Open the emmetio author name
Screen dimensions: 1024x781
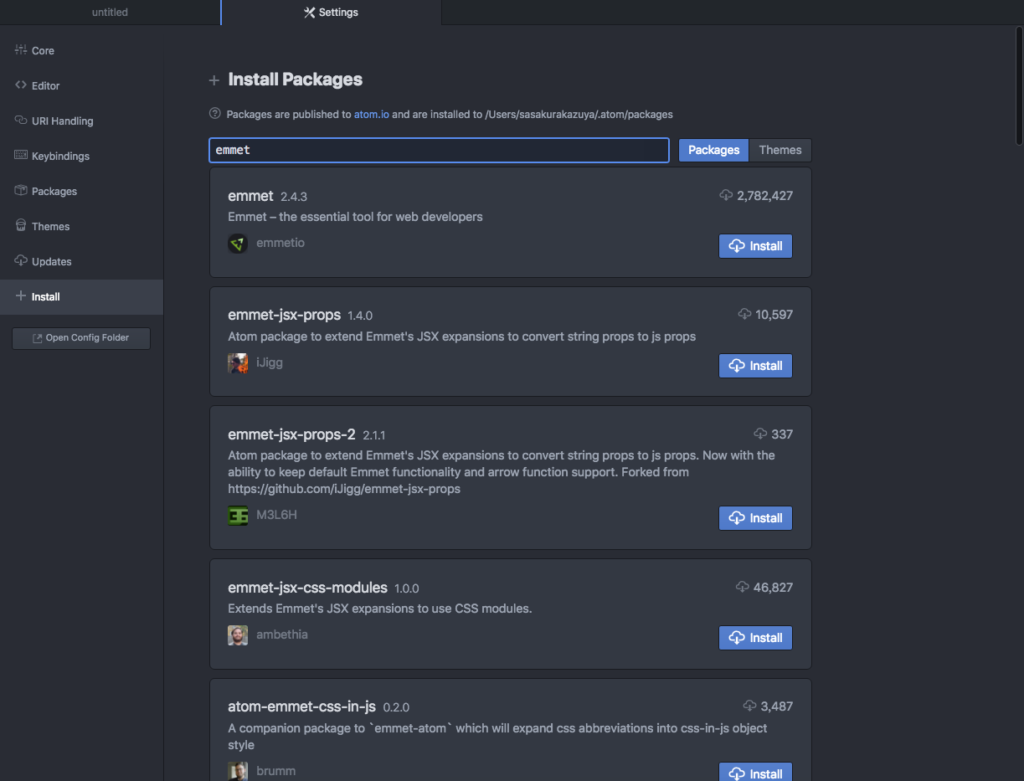pyautogui.click(x=280, y=243)
